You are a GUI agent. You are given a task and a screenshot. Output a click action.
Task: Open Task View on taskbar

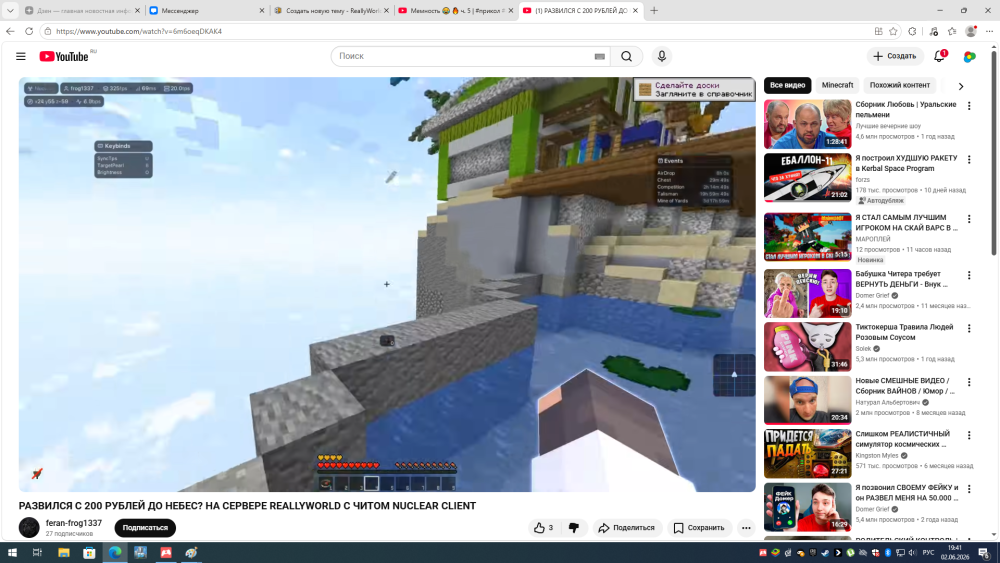coord(37,553)
